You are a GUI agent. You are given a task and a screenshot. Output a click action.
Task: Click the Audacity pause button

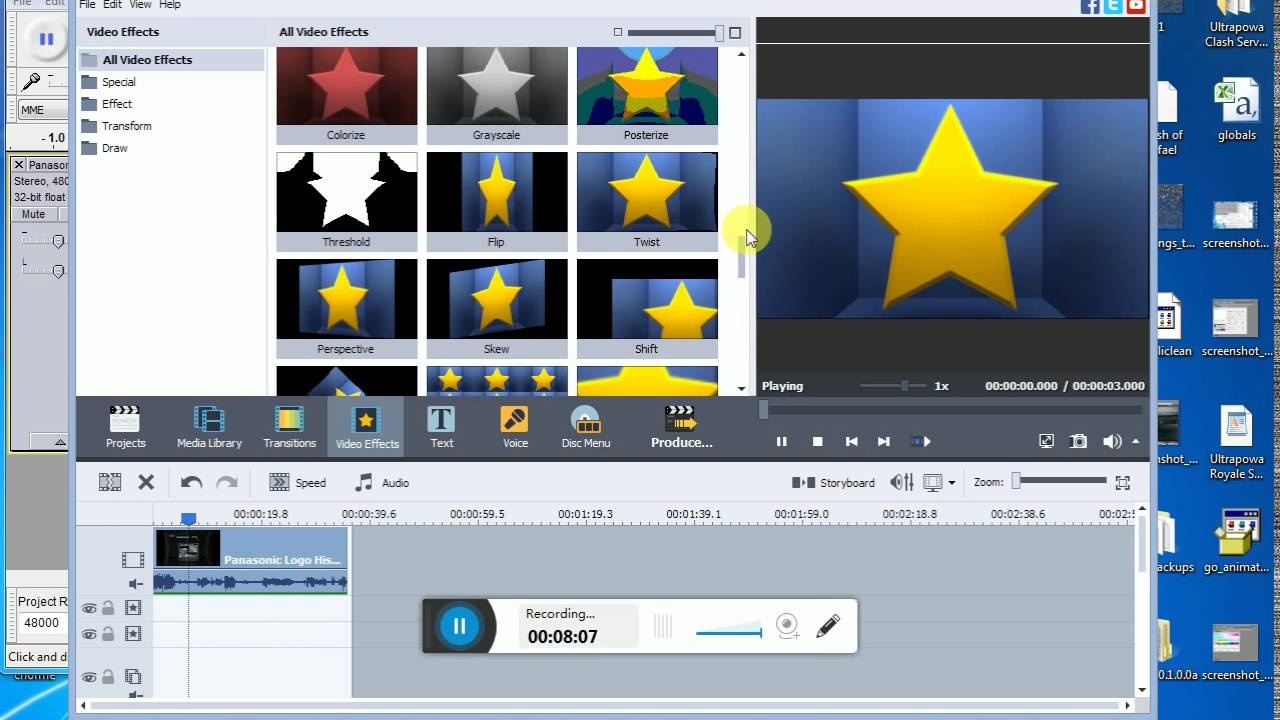point(46,39)
